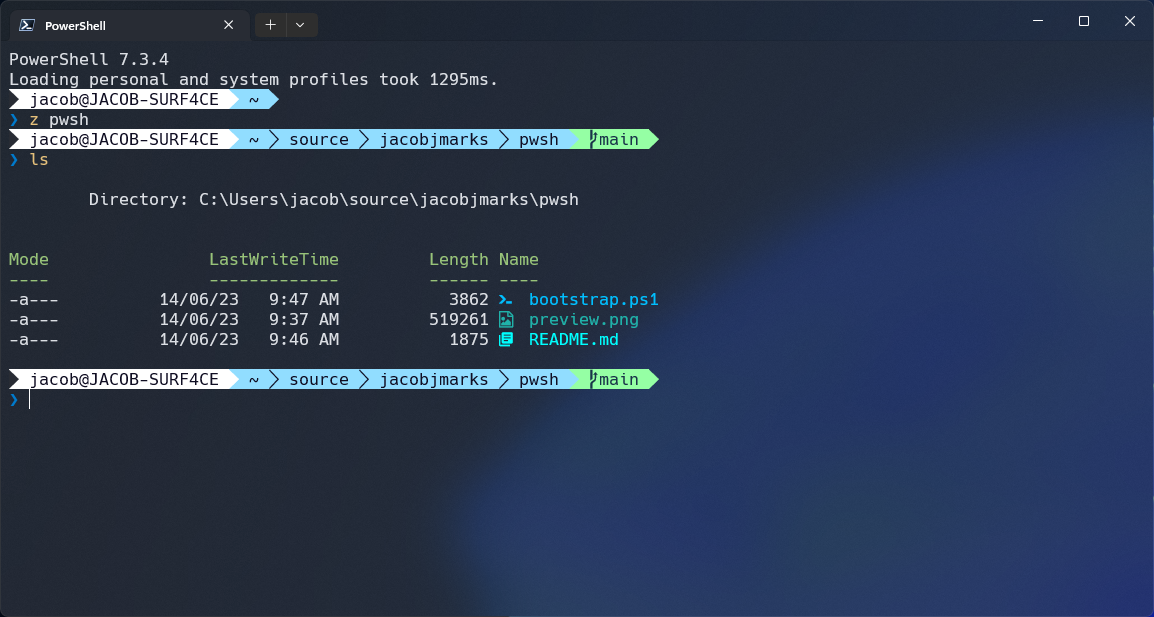Viewport: 1154px width, 617px height.
Task: Click the LastWriteTime column header
Action: (x=274, y=259)
